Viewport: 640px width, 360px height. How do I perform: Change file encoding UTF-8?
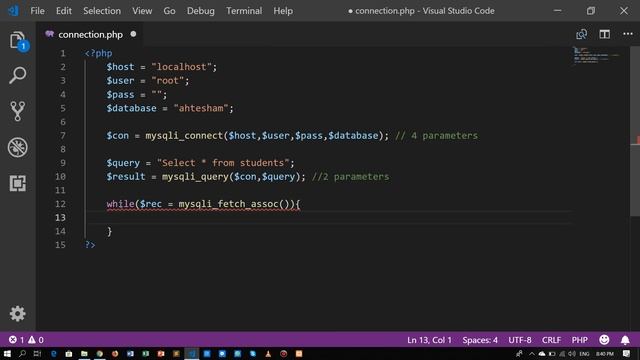pyautogui.click(x=520, y=340)
